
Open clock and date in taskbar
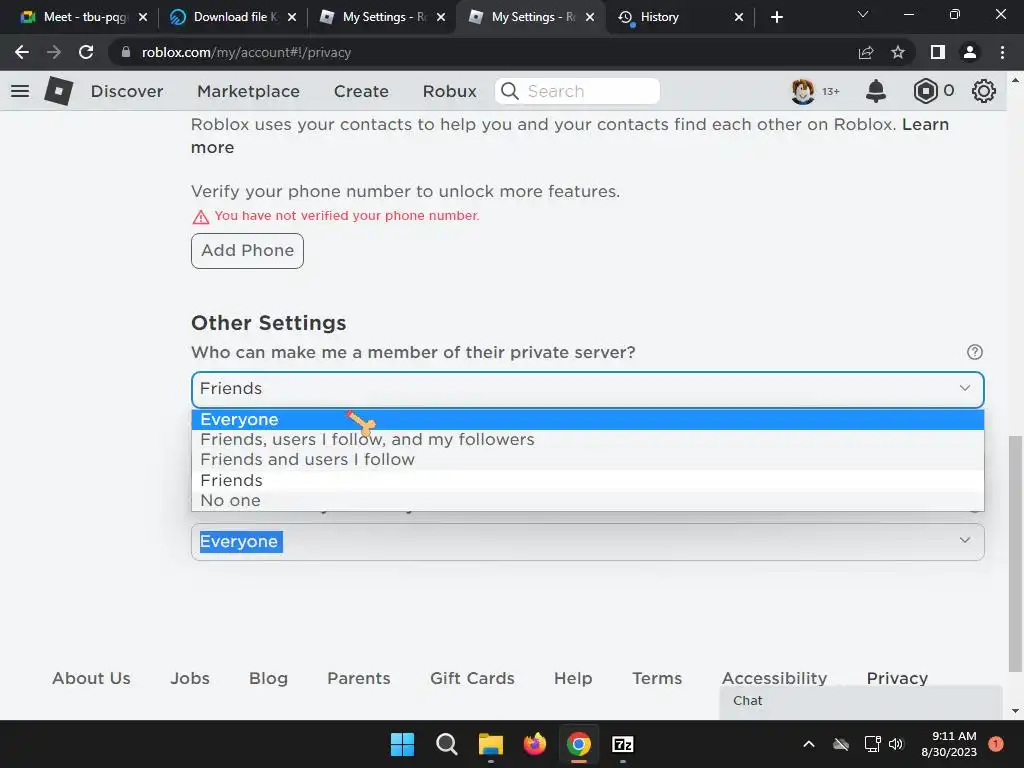click(948, 744)
